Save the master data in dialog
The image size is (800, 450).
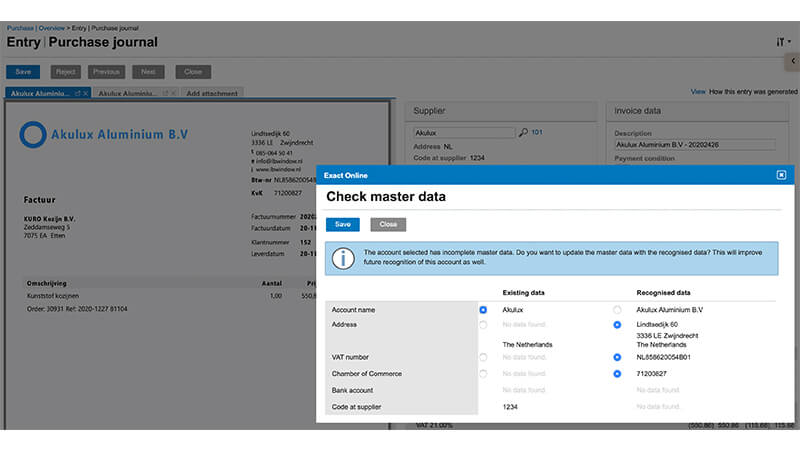342,224
